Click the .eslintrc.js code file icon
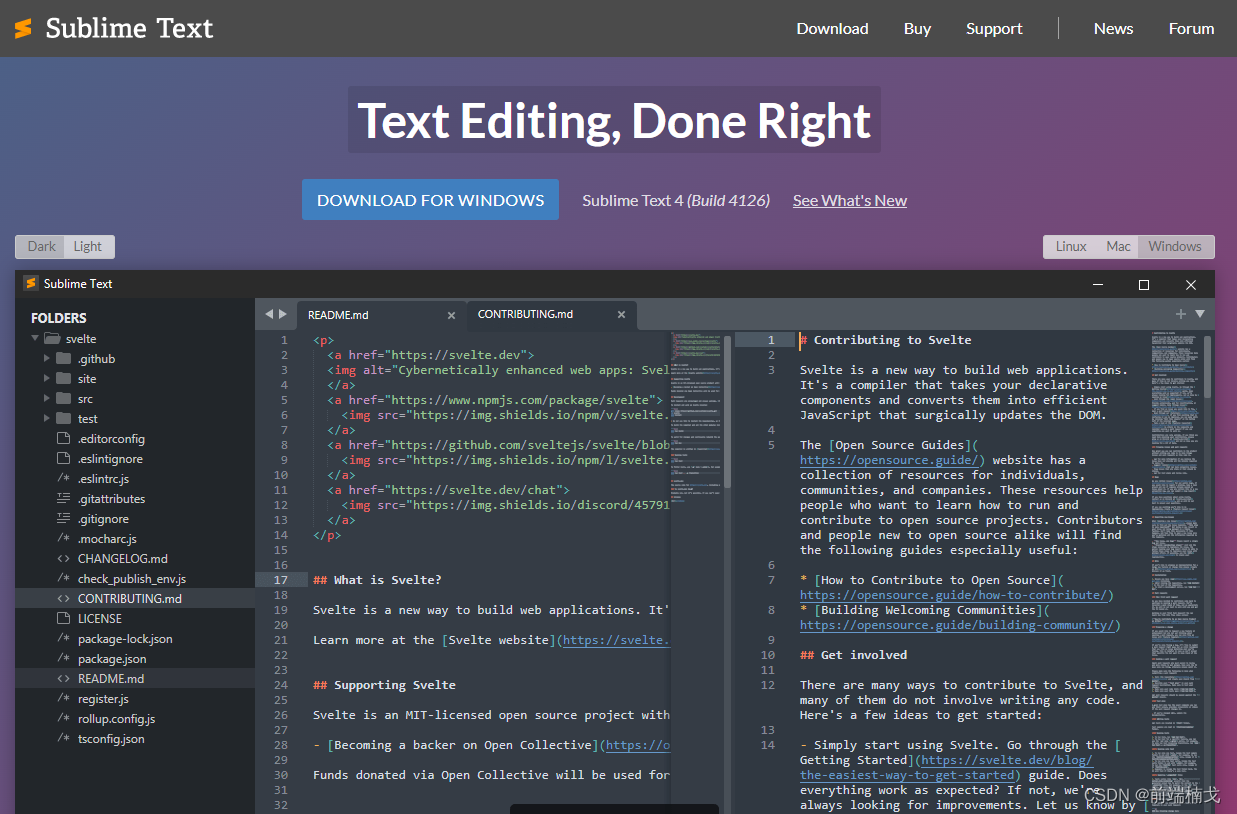The width and height of the screenshot is (1237, 814). [63, 479]
